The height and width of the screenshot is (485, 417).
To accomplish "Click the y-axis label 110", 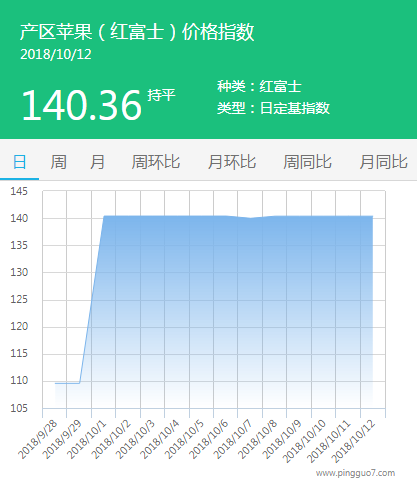I will 19,380.
